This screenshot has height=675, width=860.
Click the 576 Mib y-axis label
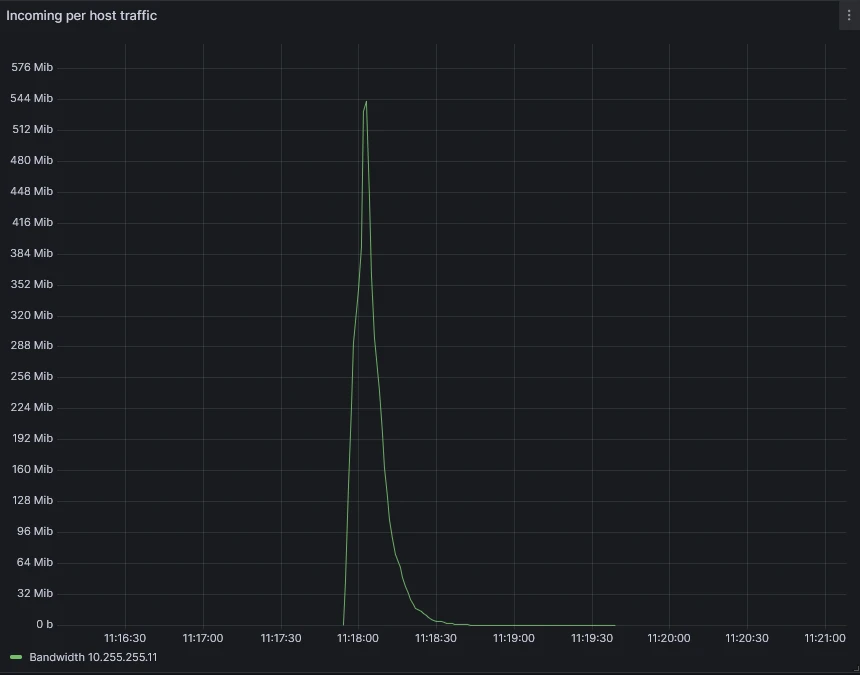(x=32, y=68)
